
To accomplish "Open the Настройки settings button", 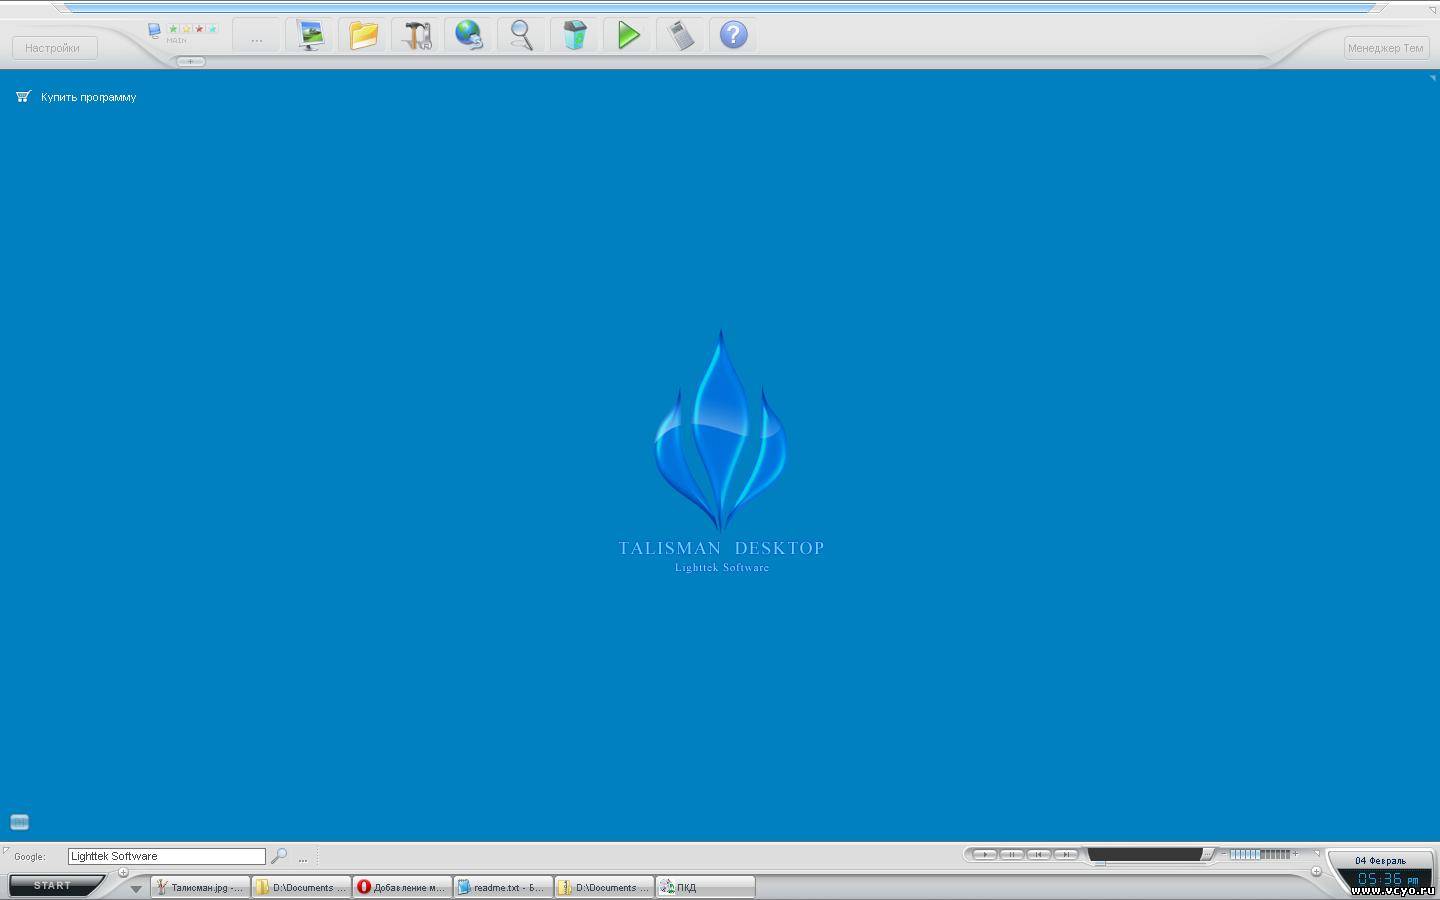I will click(x=54, y=48).
